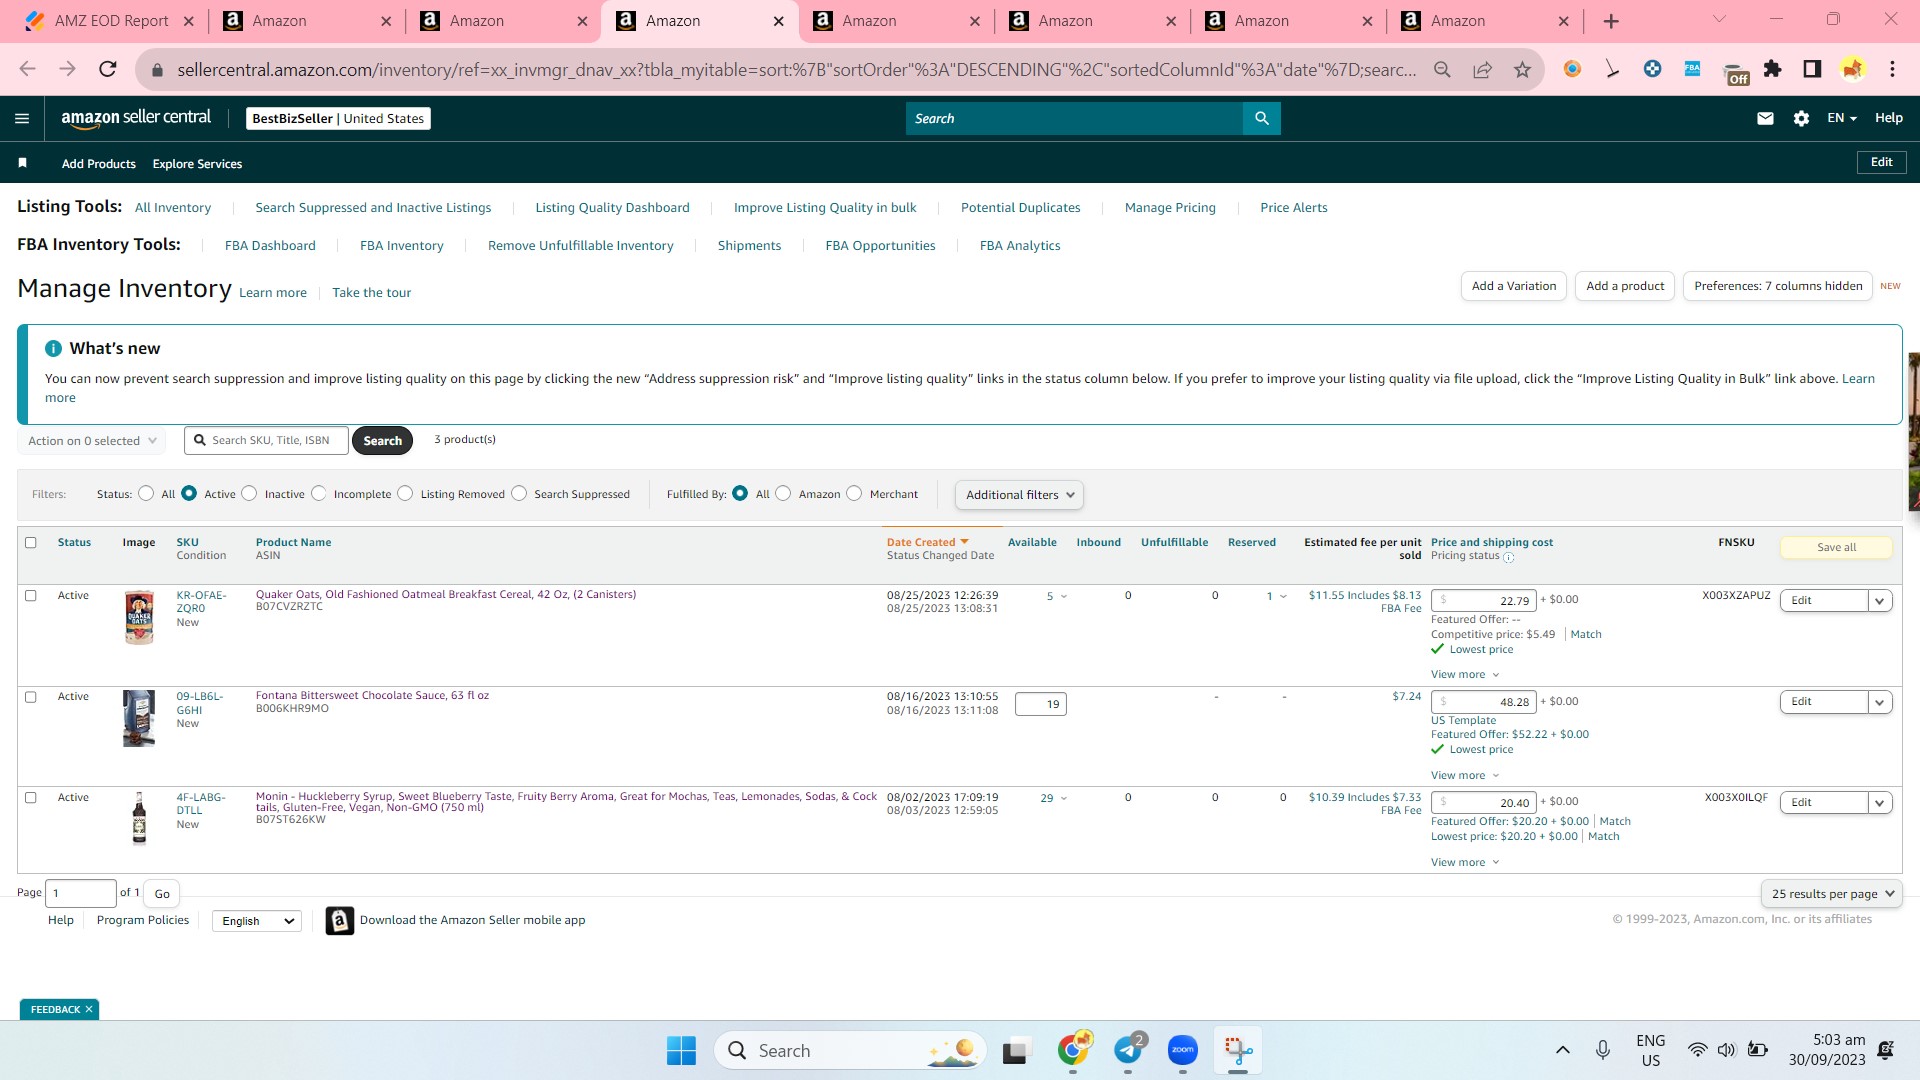1920x1080 pixels.
Task: Click the Monin Huckleberry Syrup thumbnail
Action: pos(139,818)
